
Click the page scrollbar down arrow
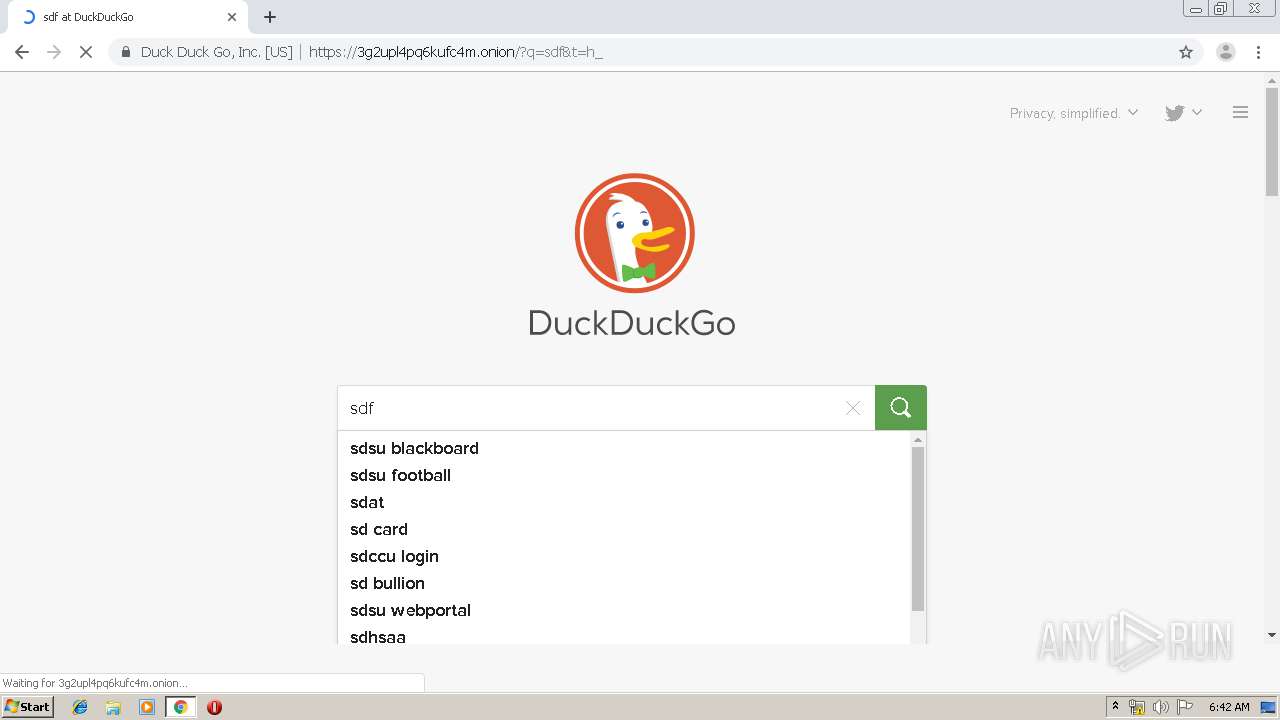point(1272,635)
